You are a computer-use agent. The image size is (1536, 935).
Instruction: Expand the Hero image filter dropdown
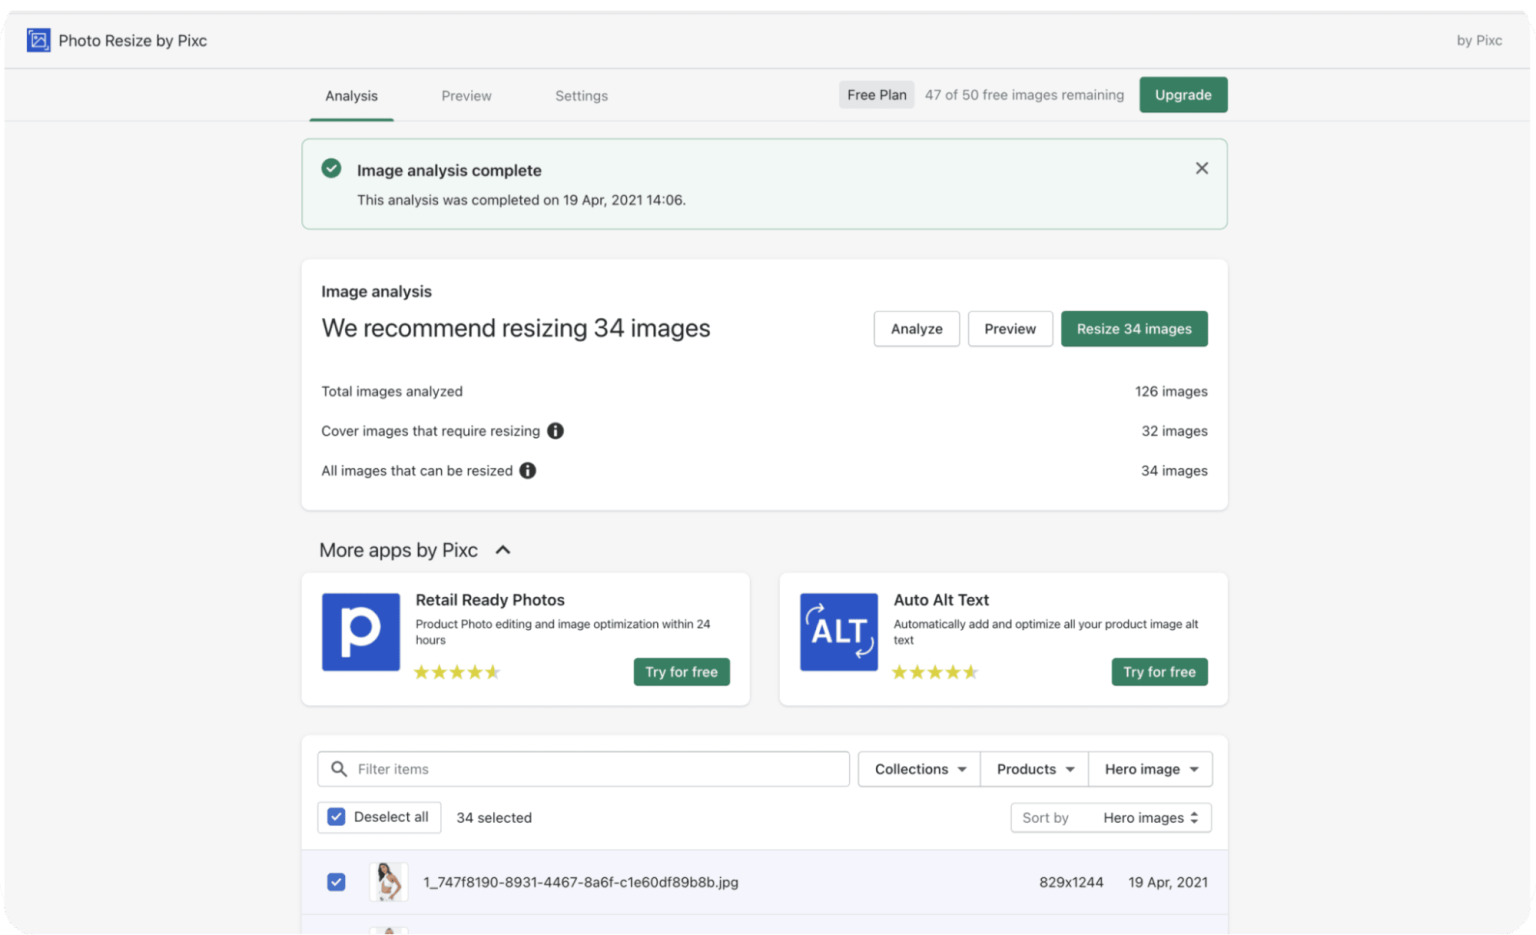[1149, 768]
